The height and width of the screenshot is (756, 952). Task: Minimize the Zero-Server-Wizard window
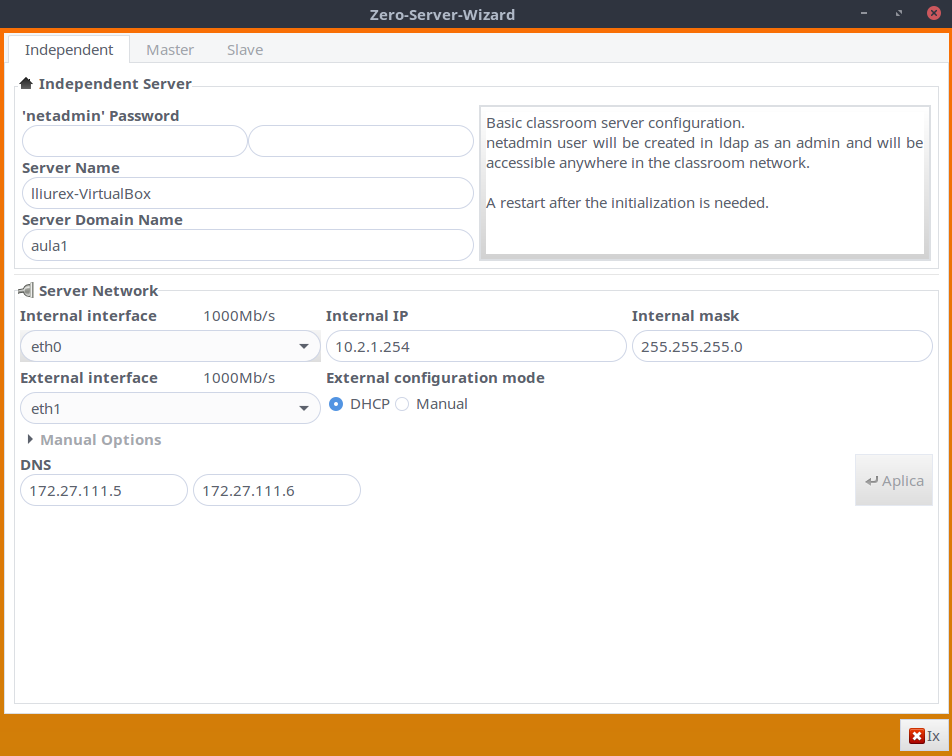point(863,14)
